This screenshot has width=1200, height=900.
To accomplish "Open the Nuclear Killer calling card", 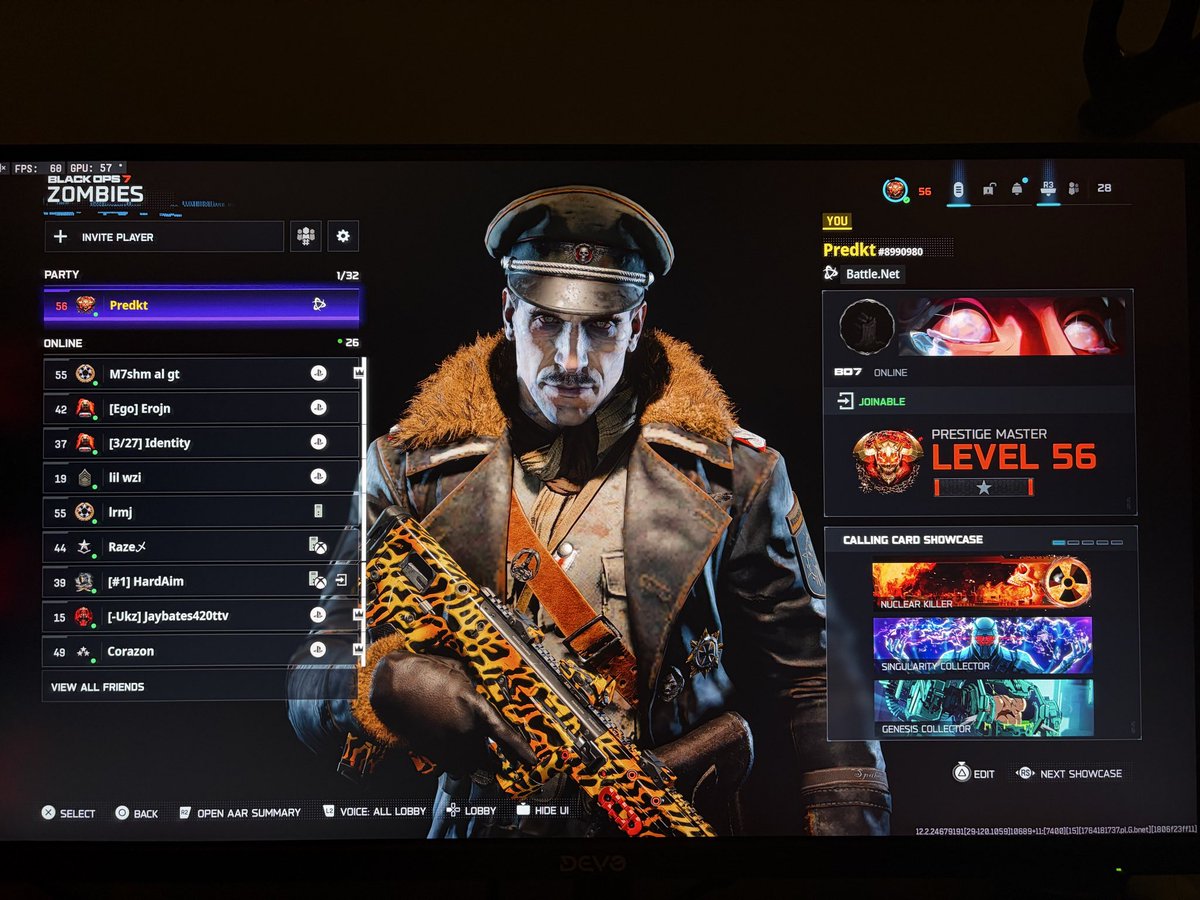I will 982,584.
